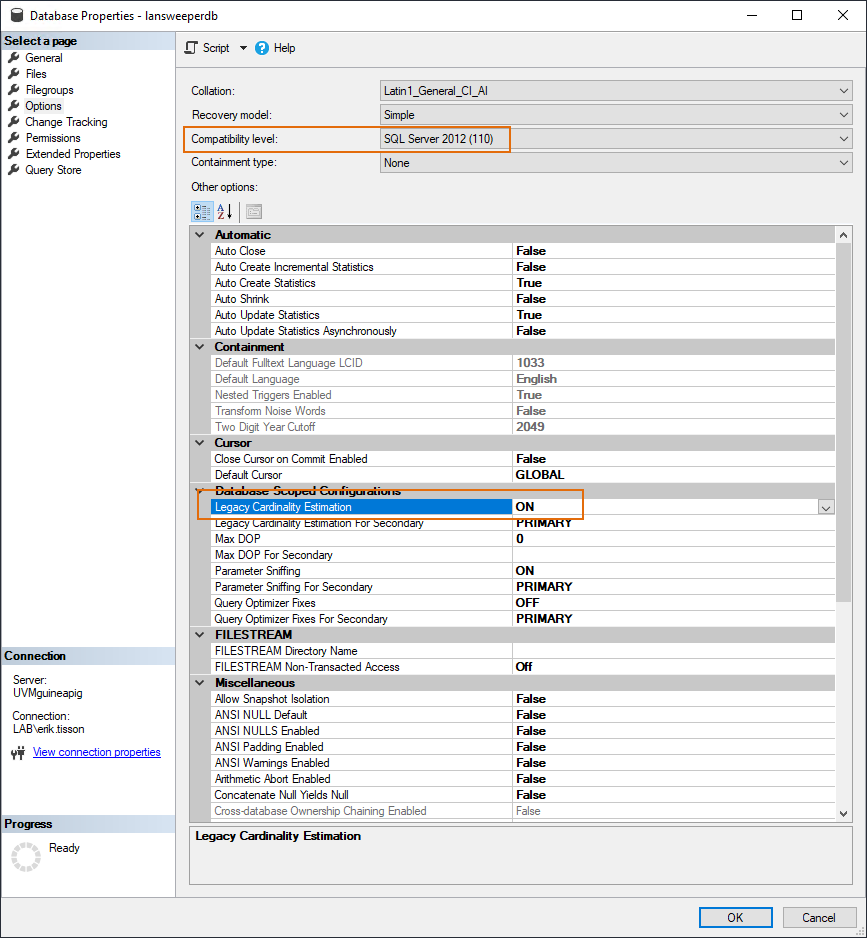Sort properties alphabetically with the A-Z icon

pyautogui.click(x=225, y=211)
